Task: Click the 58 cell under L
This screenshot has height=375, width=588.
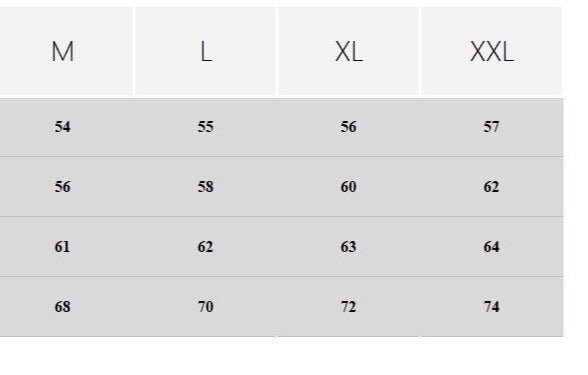Action: 206,187
